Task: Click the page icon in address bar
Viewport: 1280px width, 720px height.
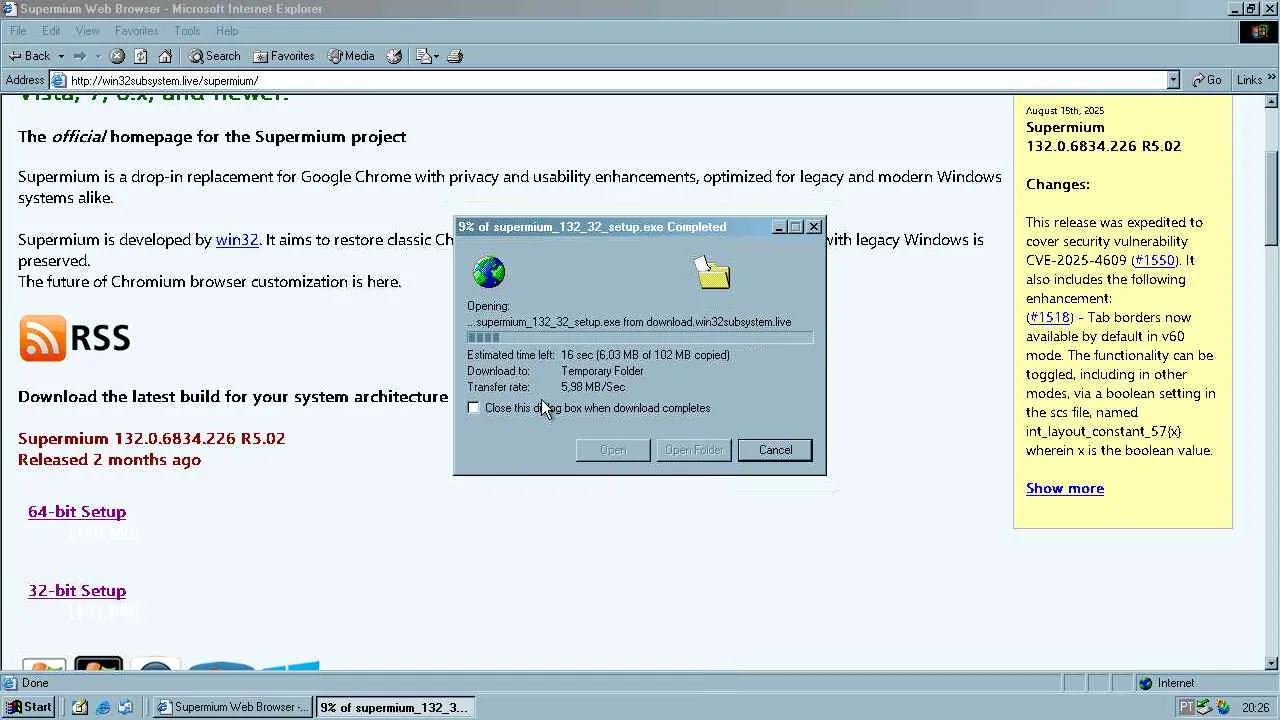Action: [x=59, y=80]
